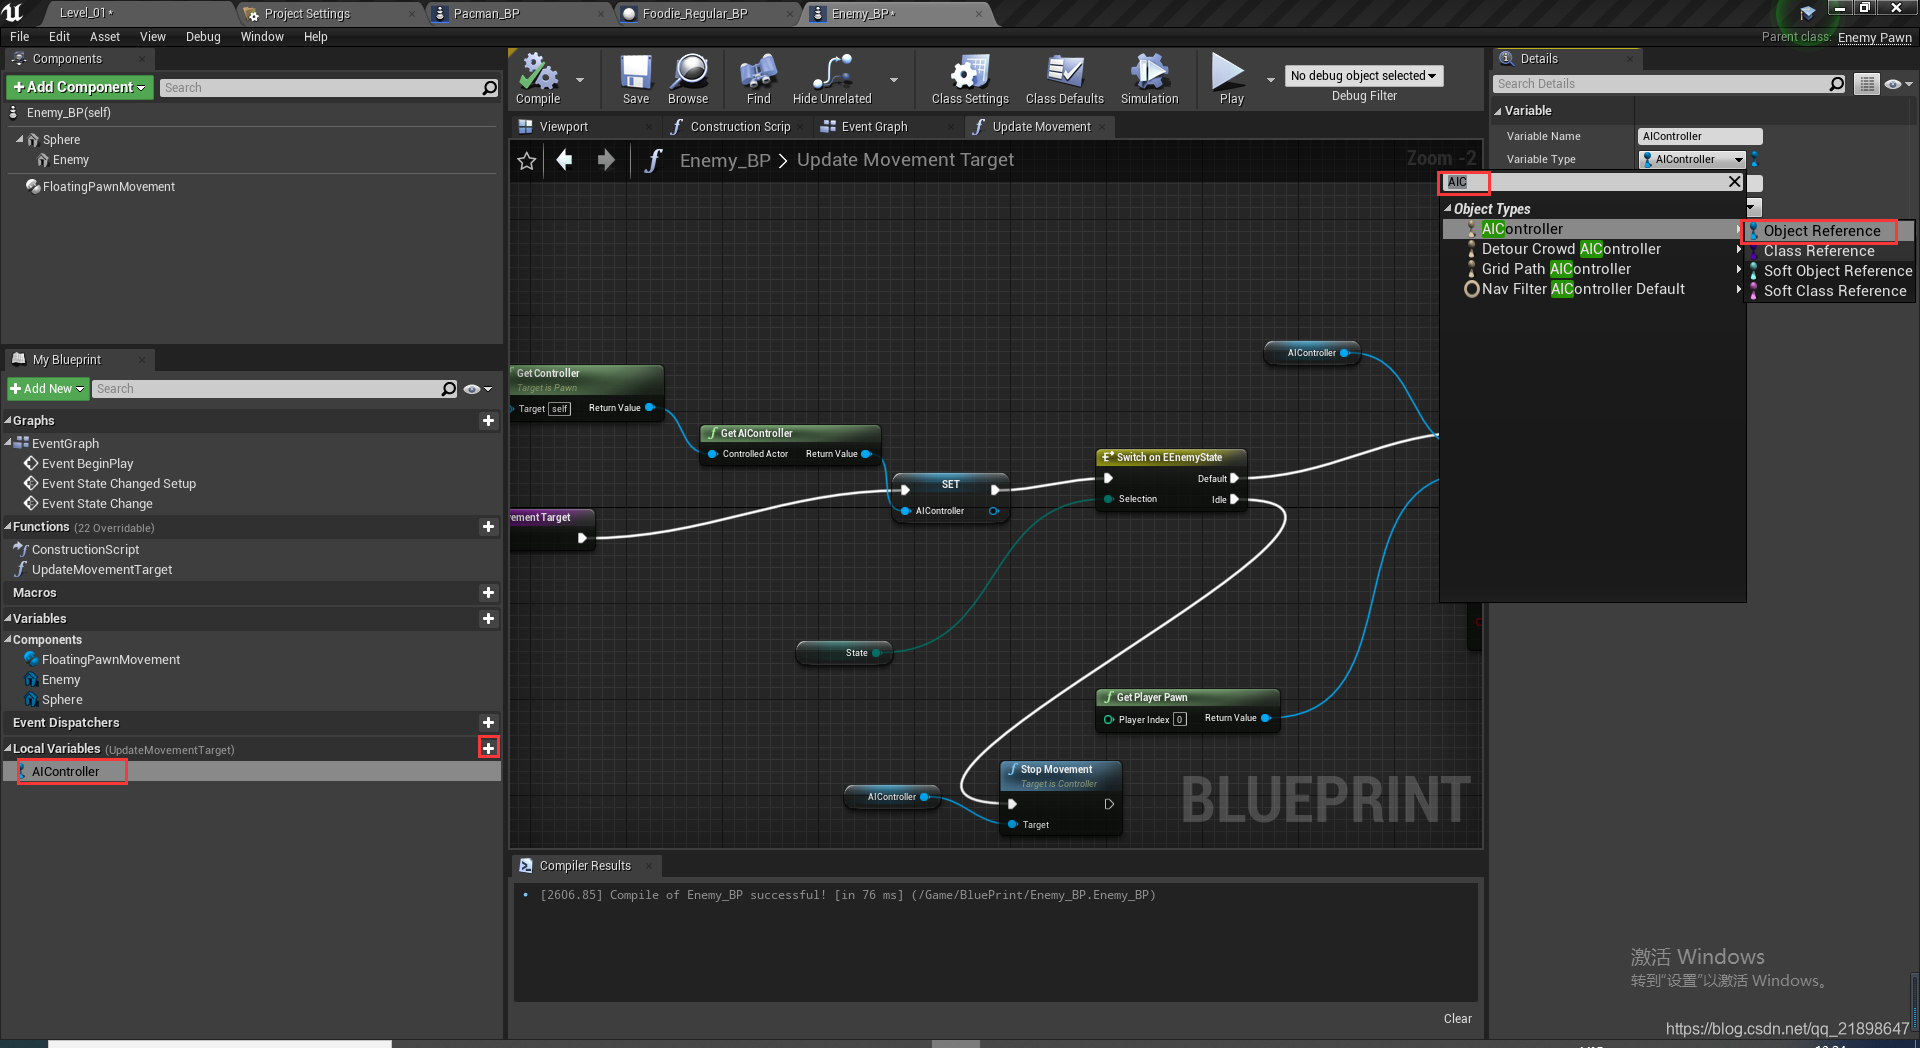Collapse the Sphere component tree
Image resolution: width=1920 pixels, height=1048 pixels.
pos(20,139)
